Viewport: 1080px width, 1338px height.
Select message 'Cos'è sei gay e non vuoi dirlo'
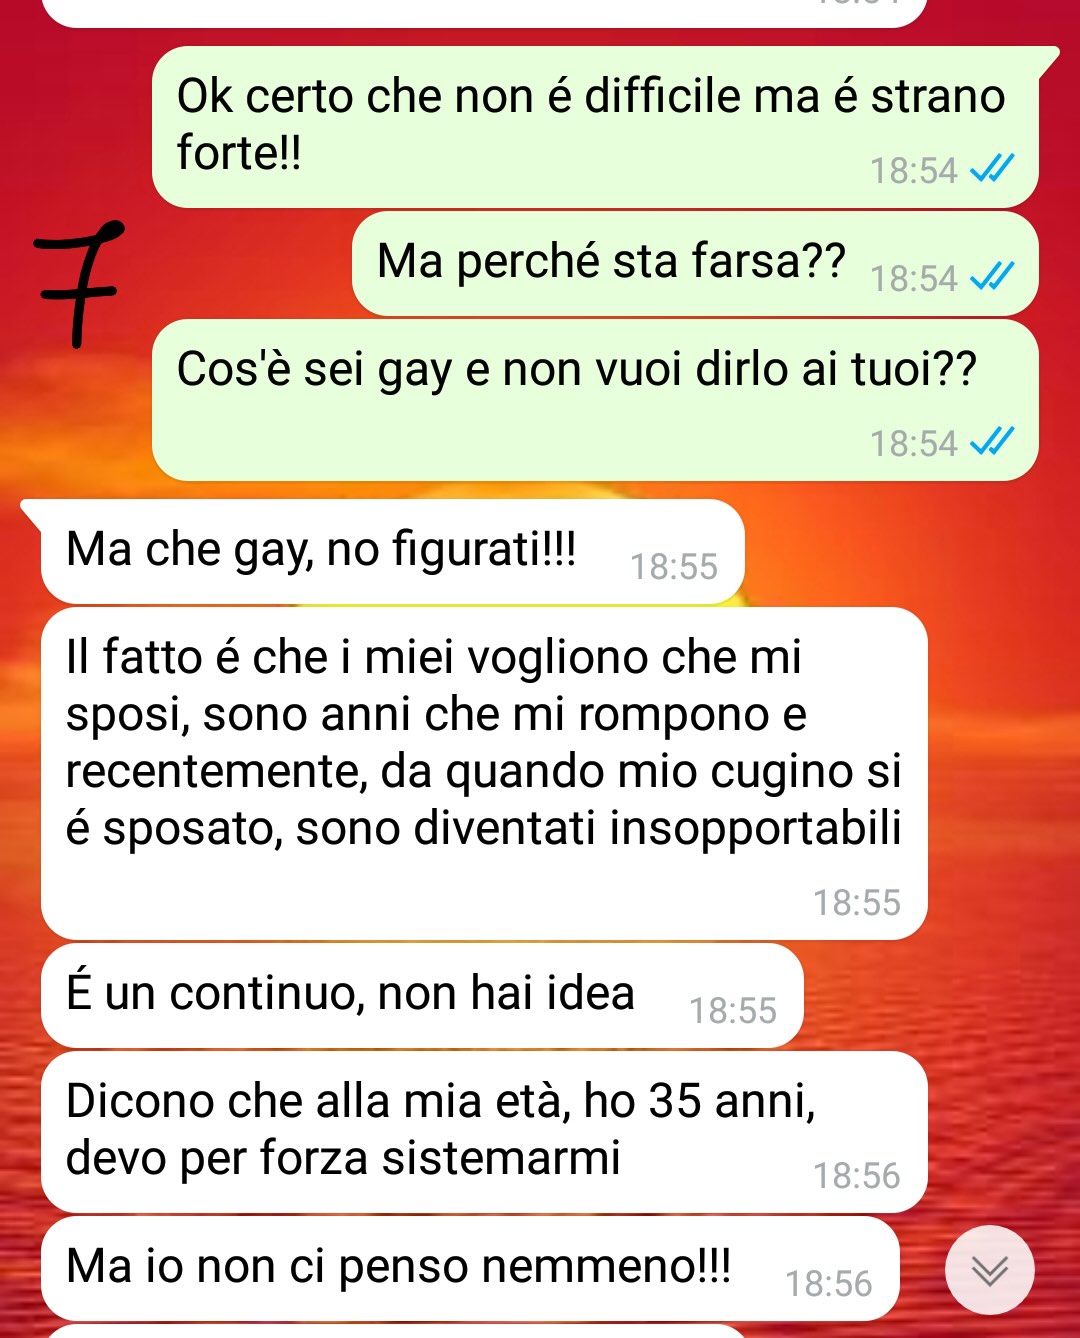pos(595,400)
